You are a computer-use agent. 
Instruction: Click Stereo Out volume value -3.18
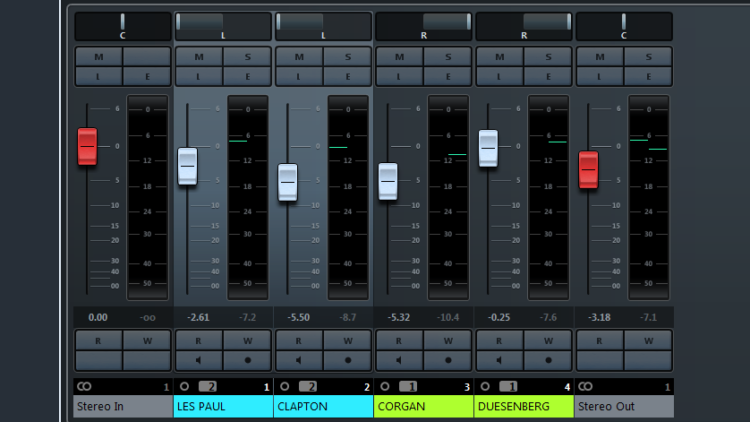point(599,317)
